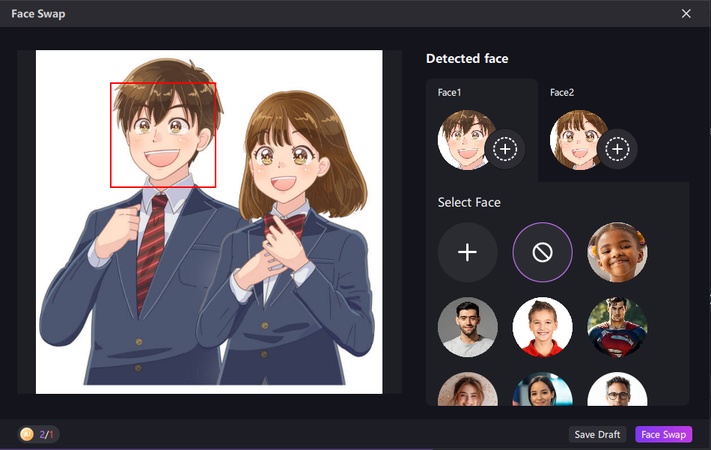Click the Detected face heading
Screen dimensions: 711x450
pos(467,59)
